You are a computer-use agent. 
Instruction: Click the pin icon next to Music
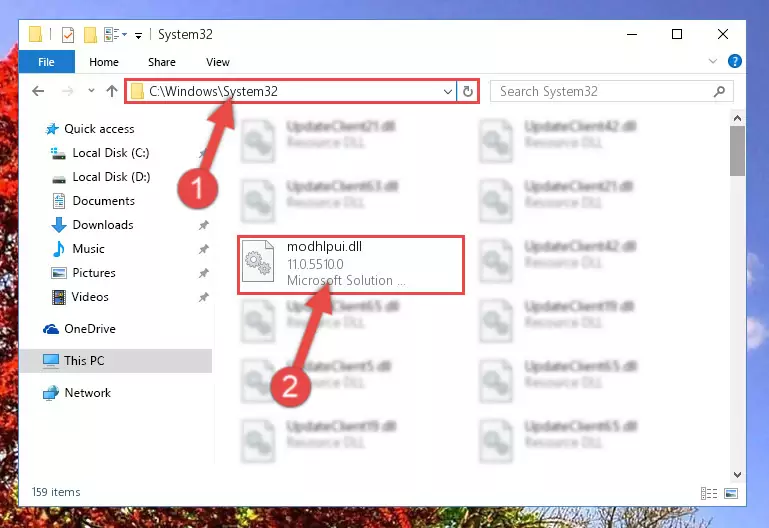click(x=204, y=249)
